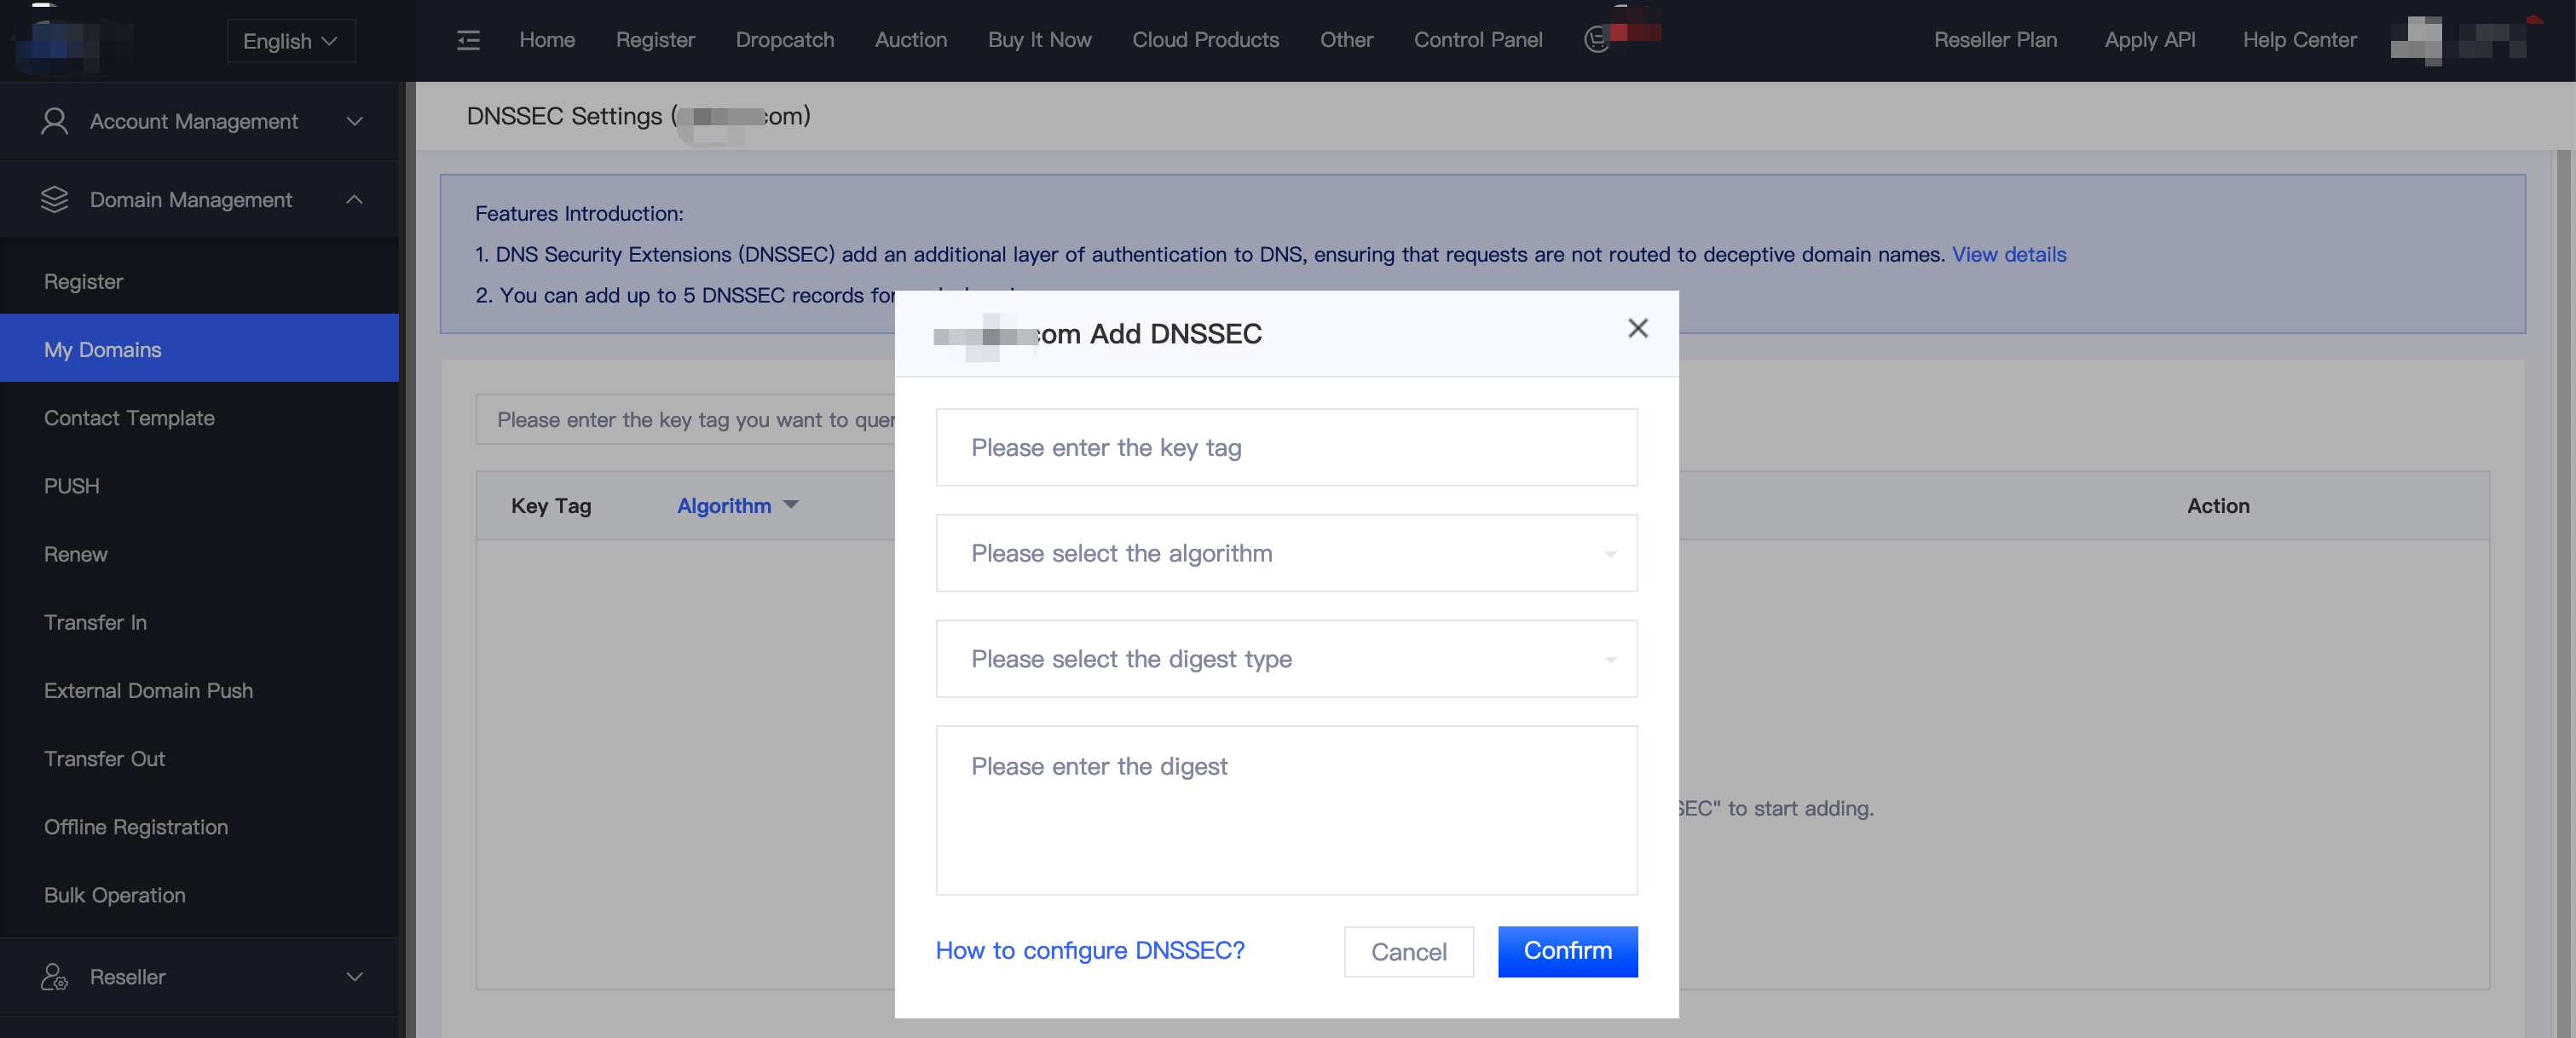The image size is (2576, 1038).
Task: Collapse the Domain Management section
Action: (x=354, y=200)
